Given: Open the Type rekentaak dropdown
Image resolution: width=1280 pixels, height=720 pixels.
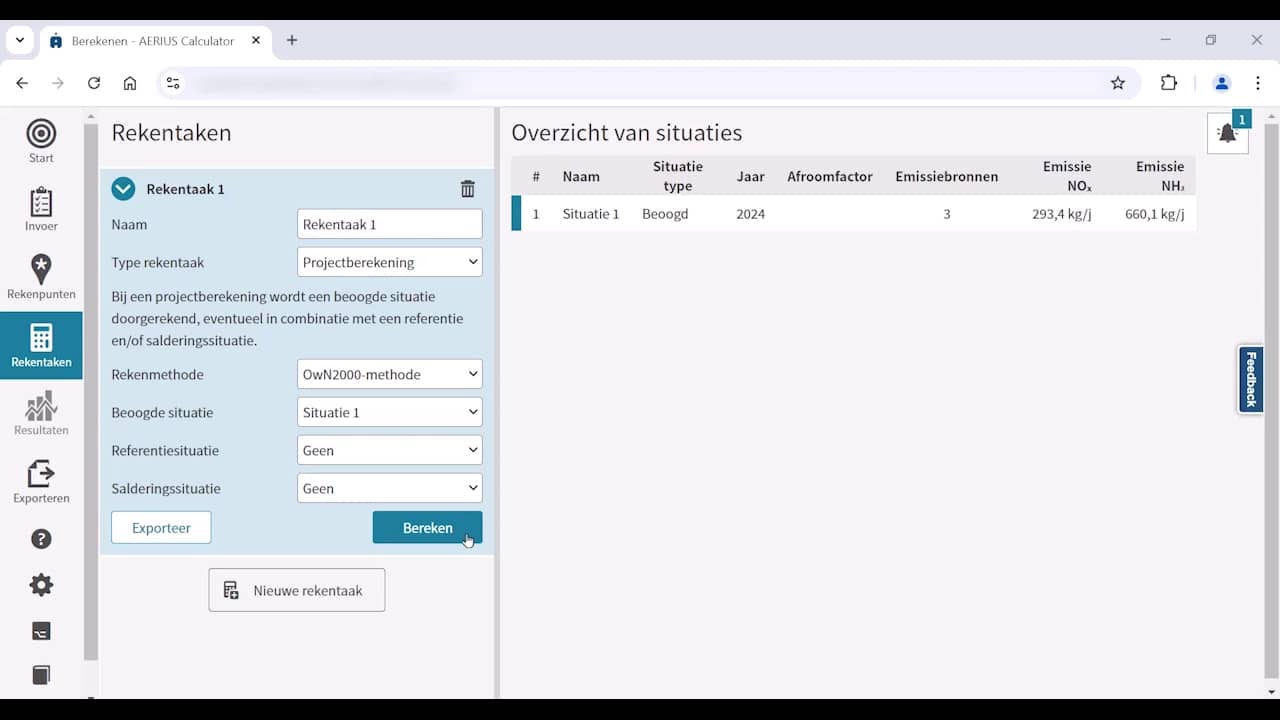Looking at the screenshot, I should pyautogui.click(x=390, y=262).
